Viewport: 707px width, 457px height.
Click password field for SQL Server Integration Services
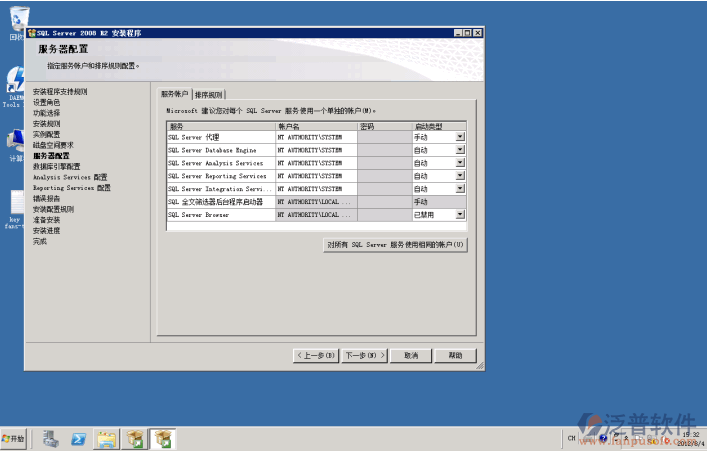click(384, 189)
